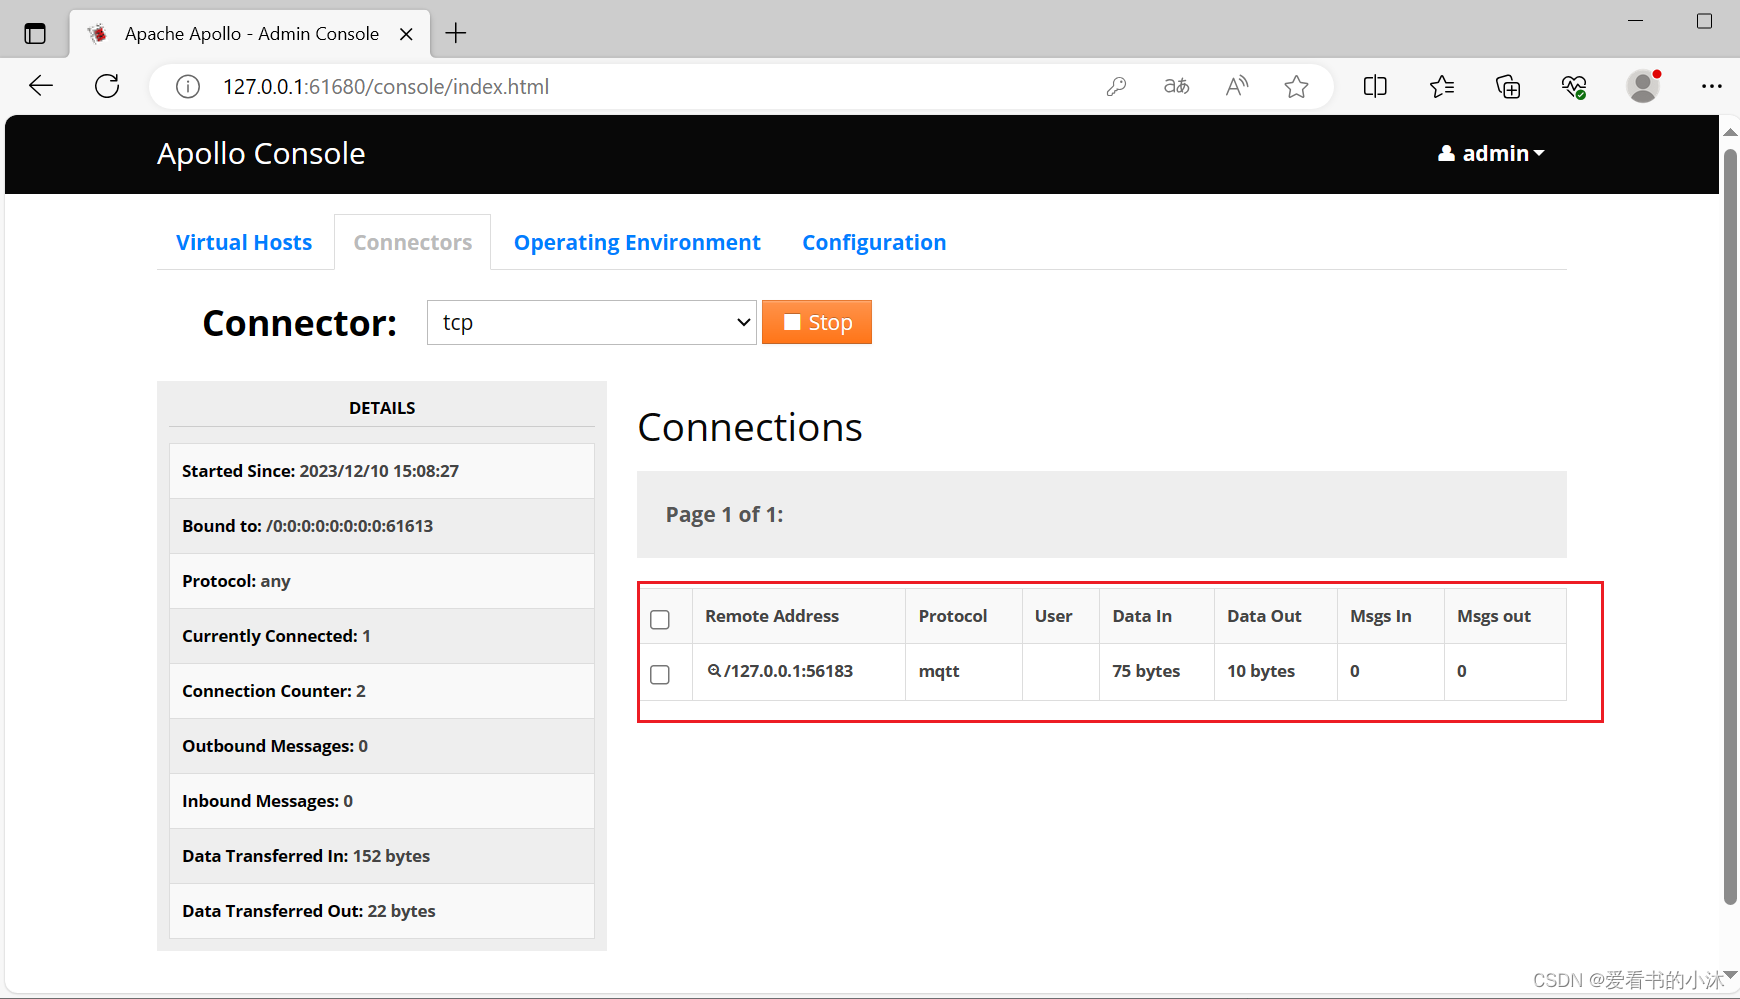Open connection /127.0.0.1:56183 details link
1740x999 pixels.
pyautogui.click(x=788, y=671)
